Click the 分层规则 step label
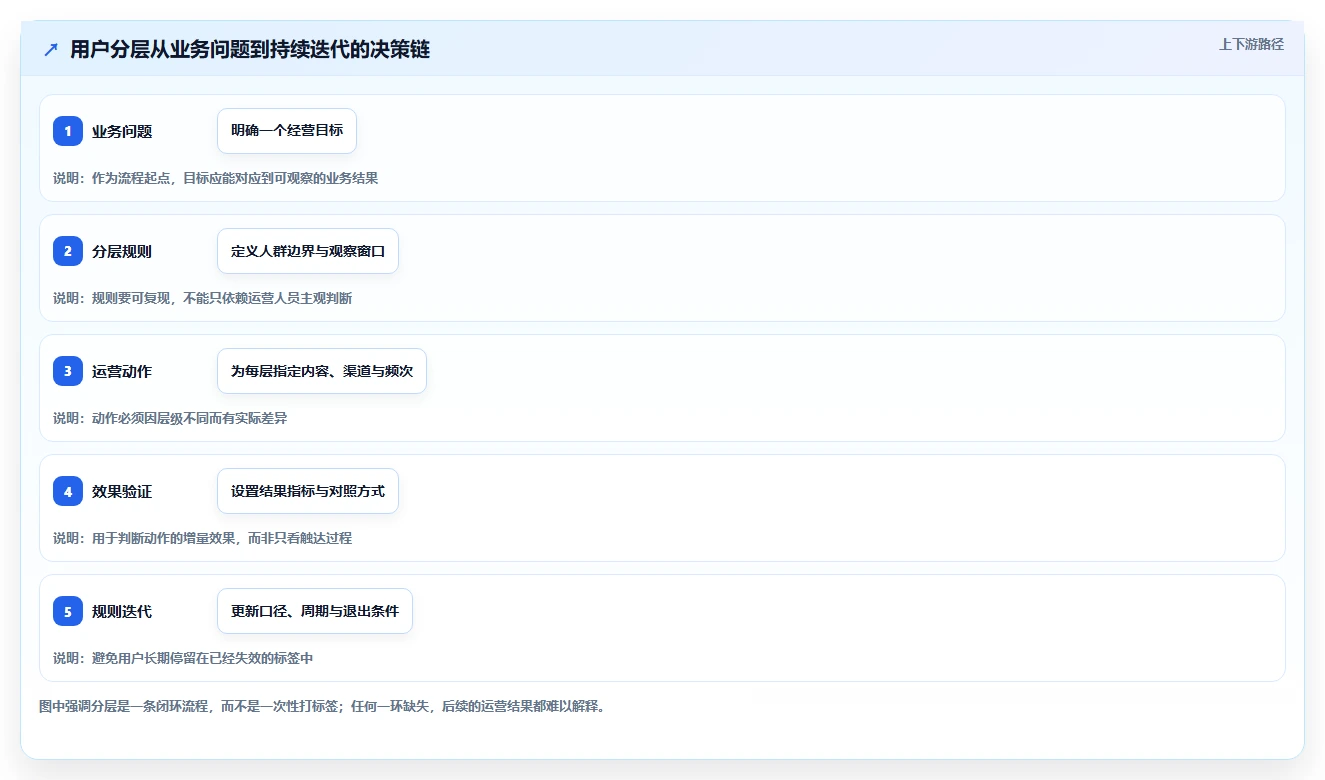Screen dimensions: 1325x780 122,251
